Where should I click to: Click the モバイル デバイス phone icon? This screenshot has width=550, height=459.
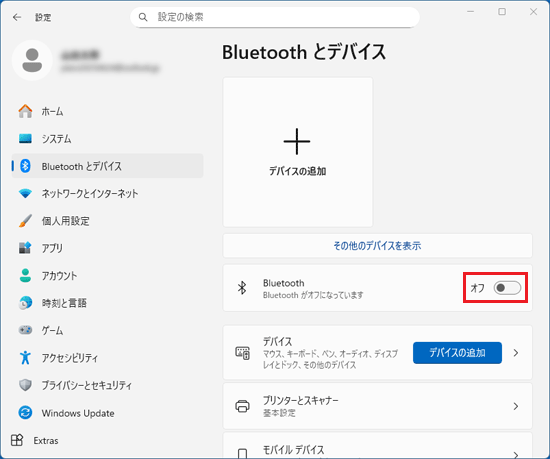tap(242, 453)
